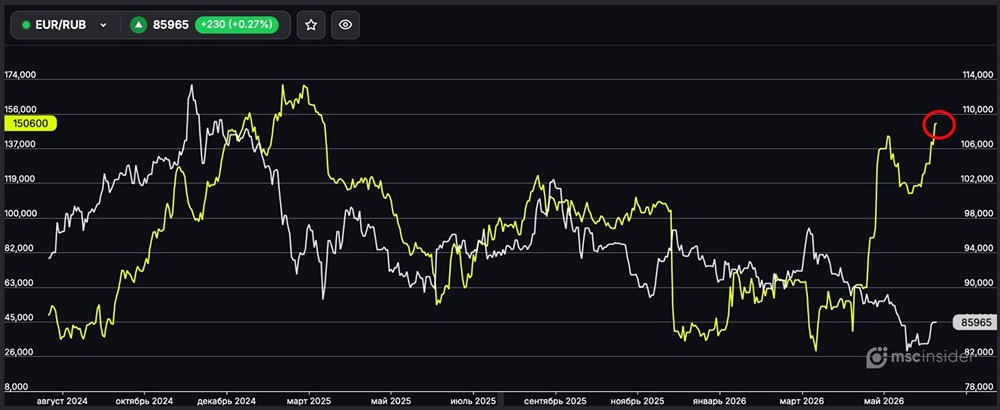Click the май 2025 date label
Viewport: 1000px width, 410px height.
pos(391,402)
